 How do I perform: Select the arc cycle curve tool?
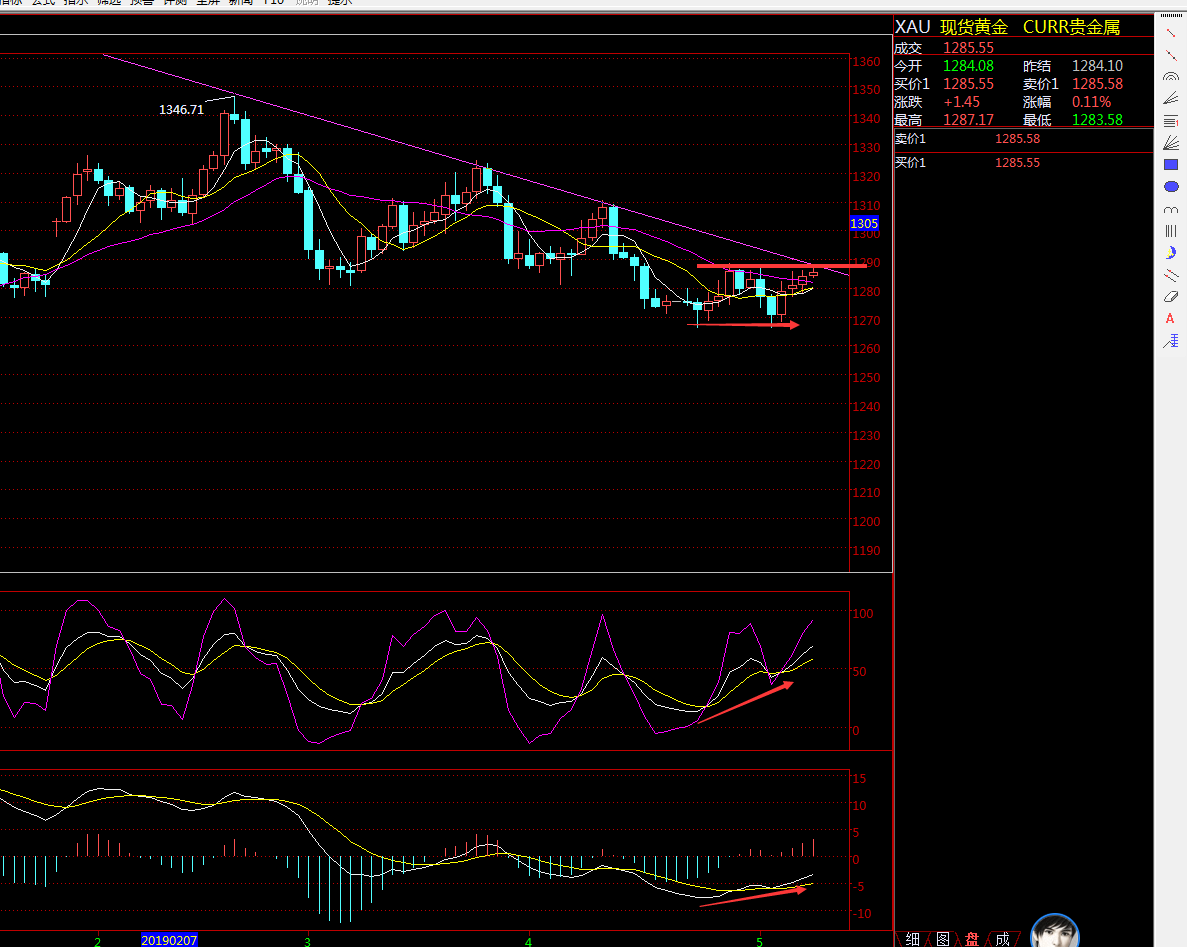click(1170, 209)
